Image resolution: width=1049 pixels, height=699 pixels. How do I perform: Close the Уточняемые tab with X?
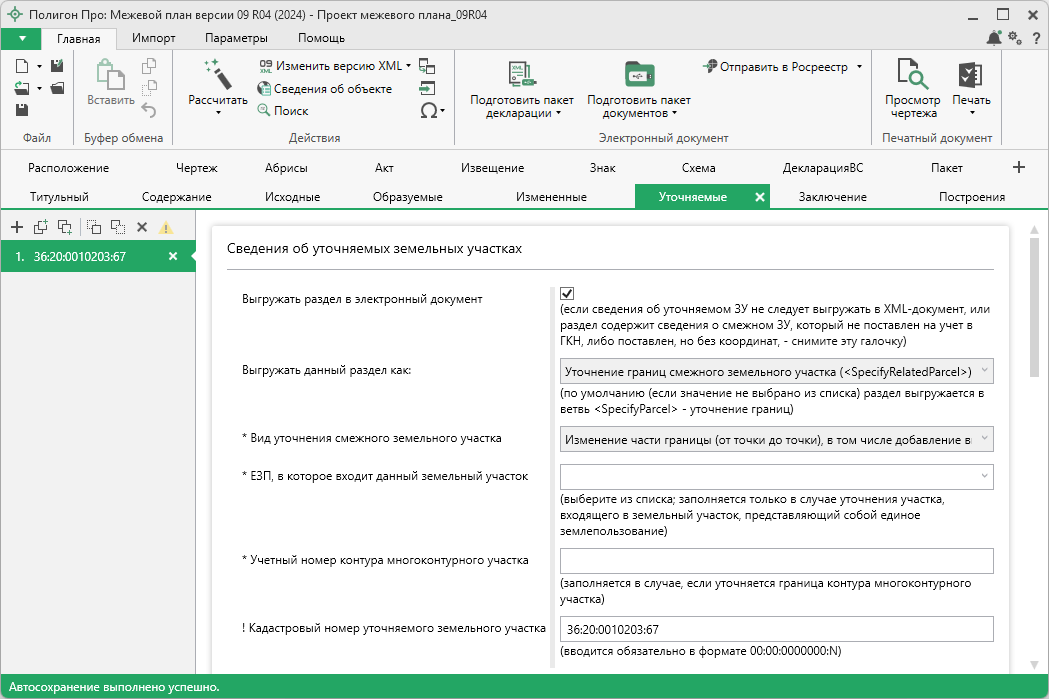tap(760, 197)
